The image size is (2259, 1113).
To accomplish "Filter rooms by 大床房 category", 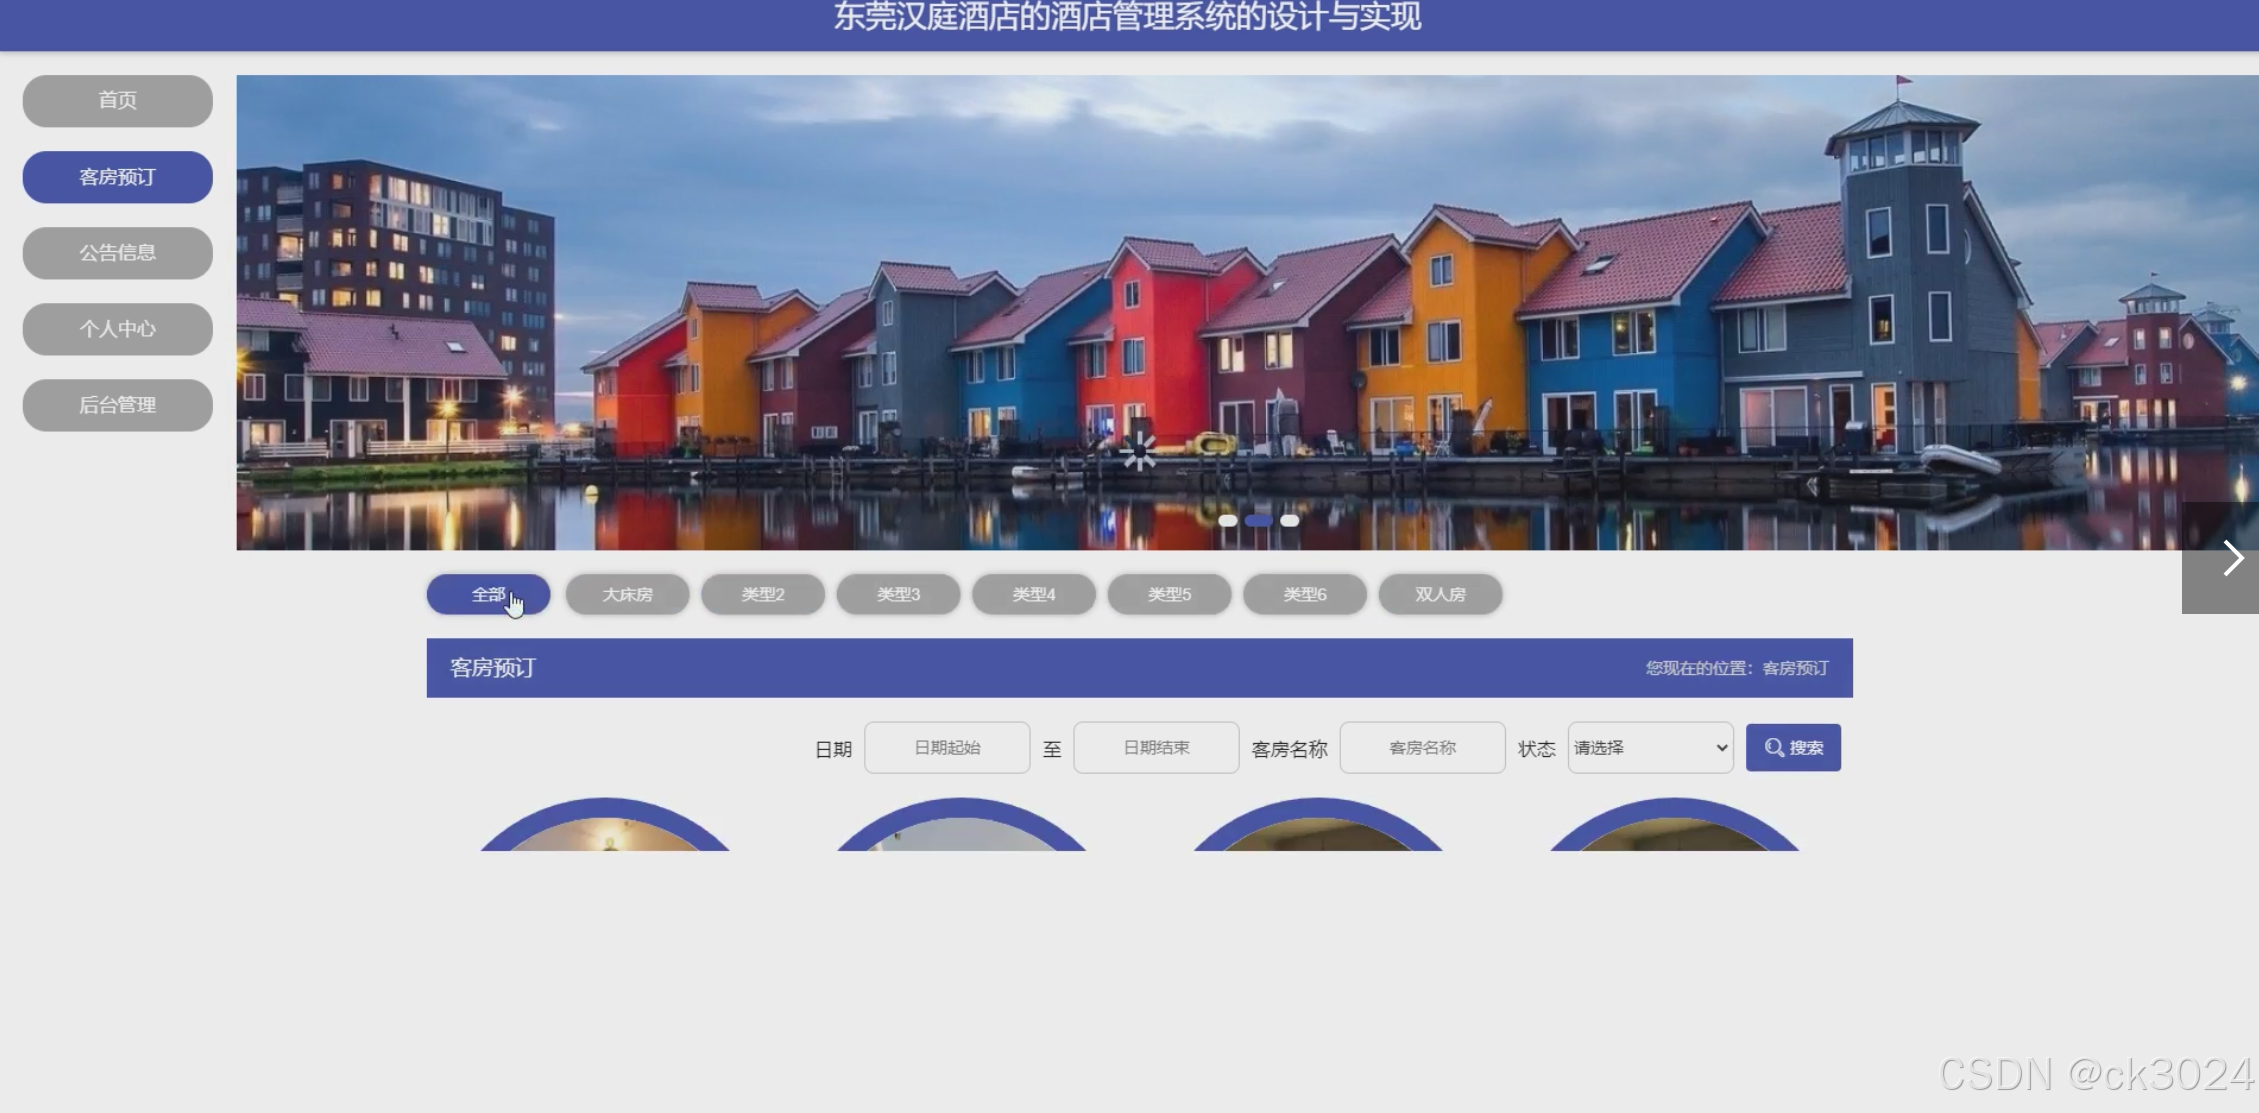I will tap(627, 594).
